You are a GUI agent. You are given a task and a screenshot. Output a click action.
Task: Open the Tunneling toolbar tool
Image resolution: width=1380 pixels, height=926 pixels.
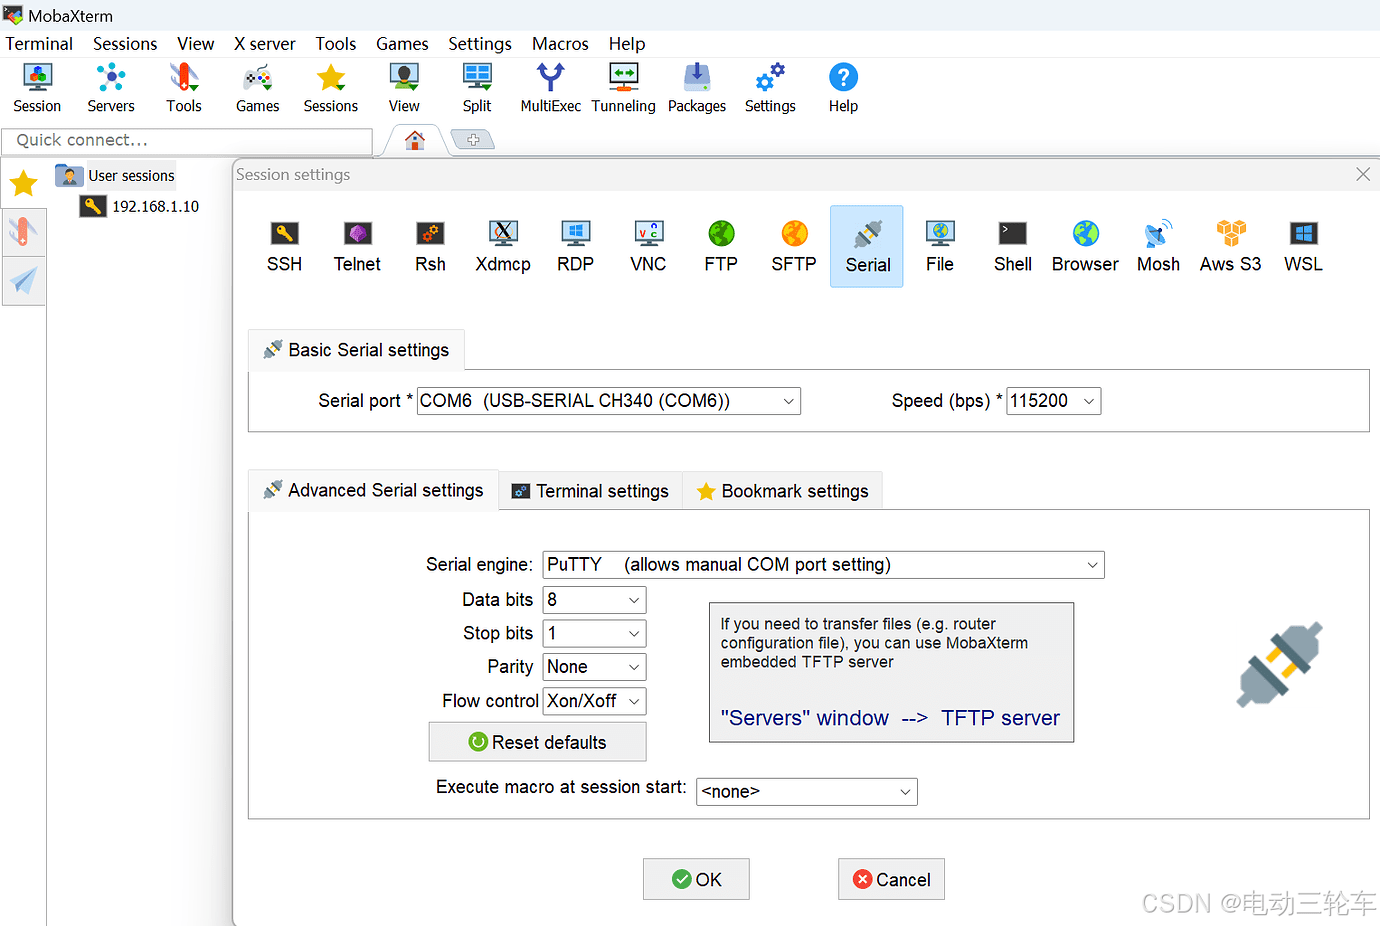point(623,88)
